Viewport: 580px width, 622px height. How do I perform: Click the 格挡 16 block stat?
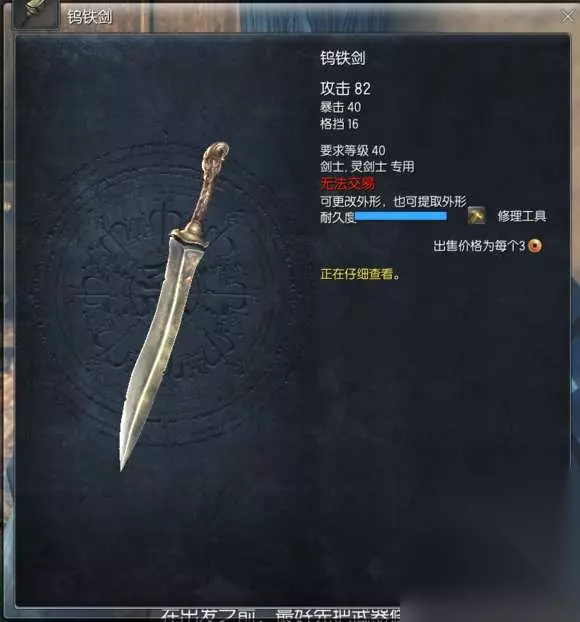[x=339, y=124]
